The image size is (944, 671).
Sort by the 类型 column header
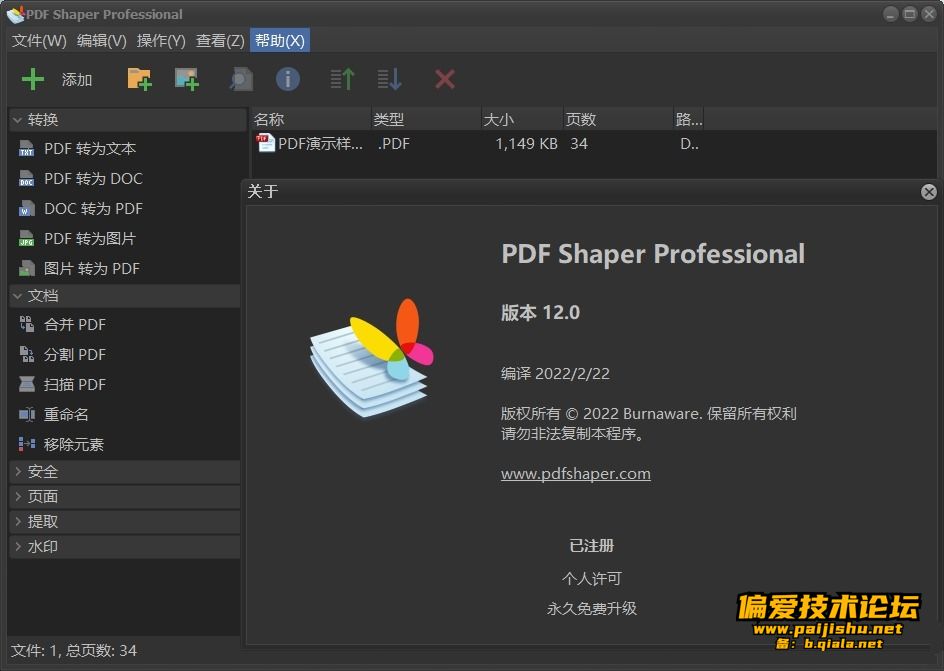pyautogui.click(x=426, y=119)
